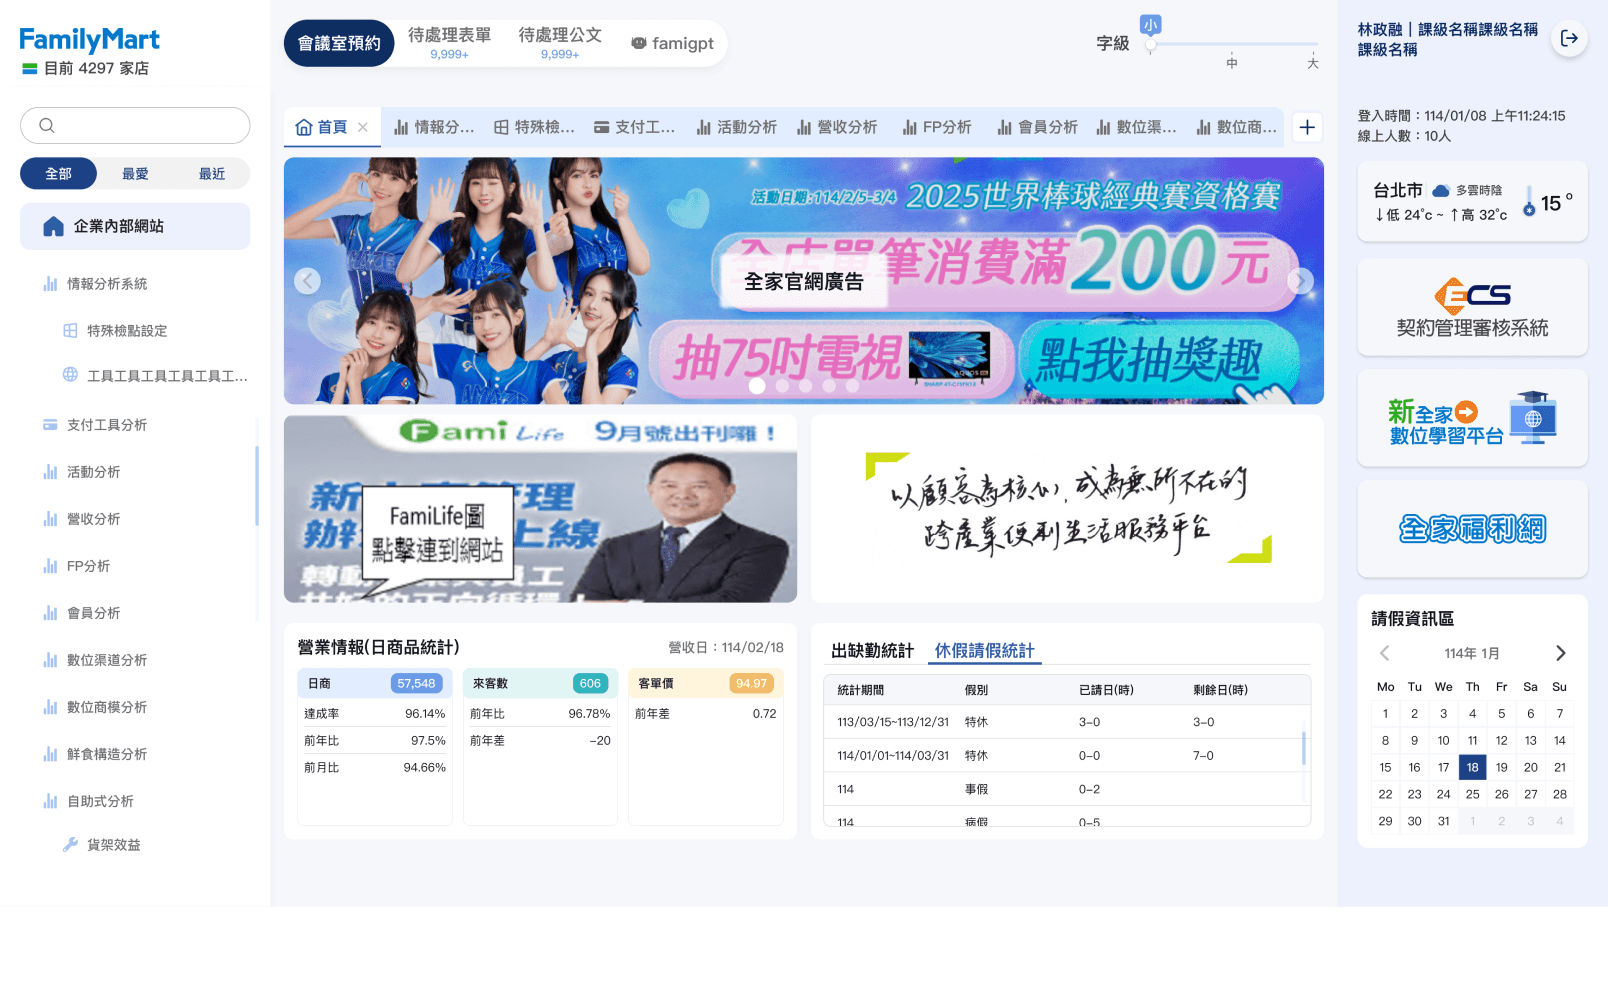Screen dimensions: 1608x1008
Task: Click the search magnifier icon
Action: (46, 126)
